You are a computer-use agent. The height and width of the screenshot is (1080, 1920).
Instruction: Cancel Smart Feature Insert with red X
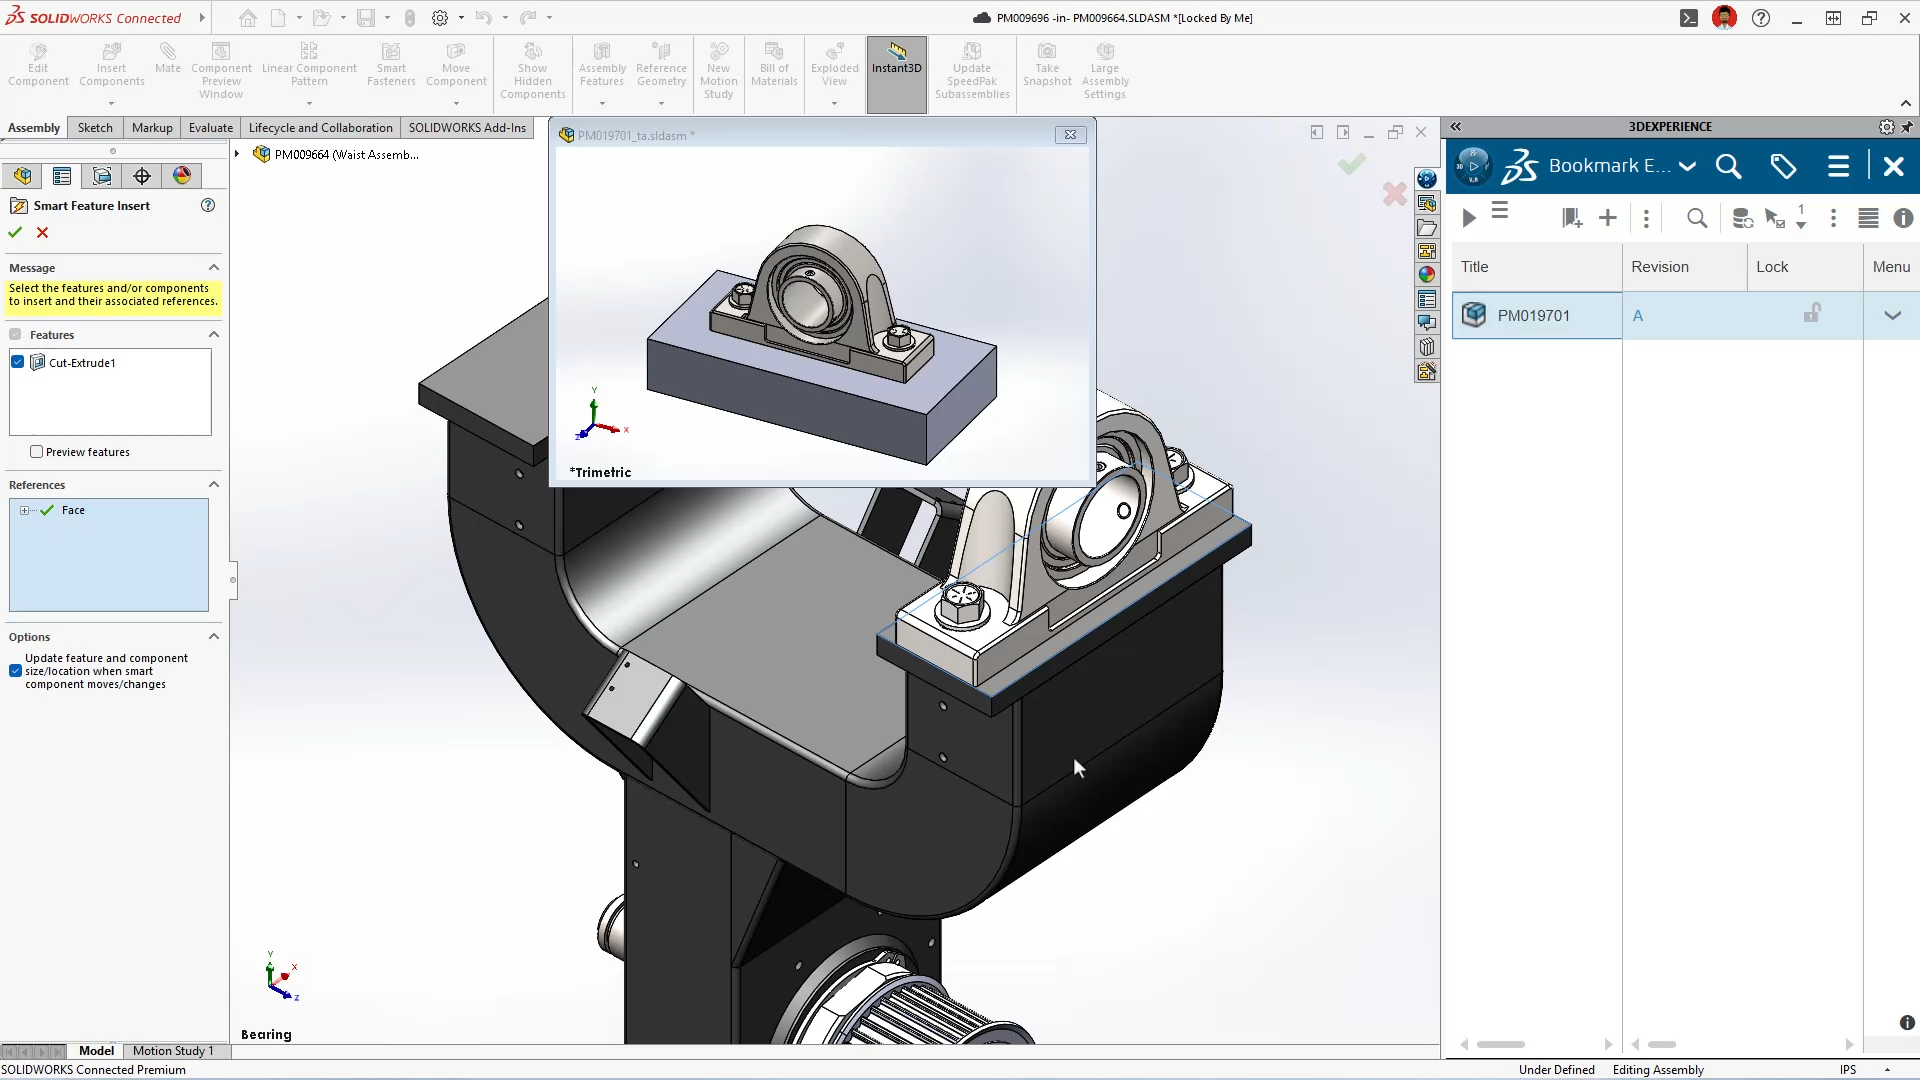click(42, 232)
